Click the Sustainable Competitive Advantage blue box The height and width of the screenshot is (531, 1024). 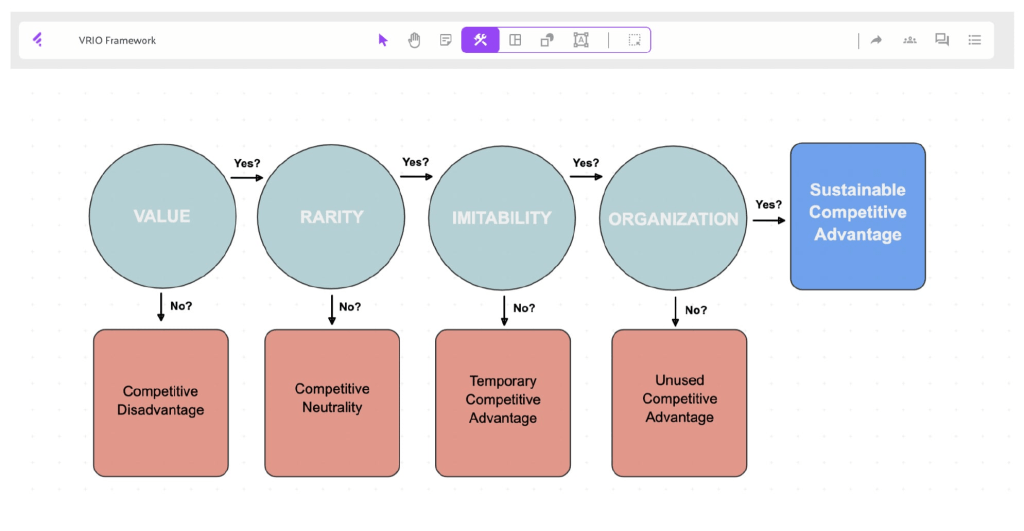(x=857, y=215)
